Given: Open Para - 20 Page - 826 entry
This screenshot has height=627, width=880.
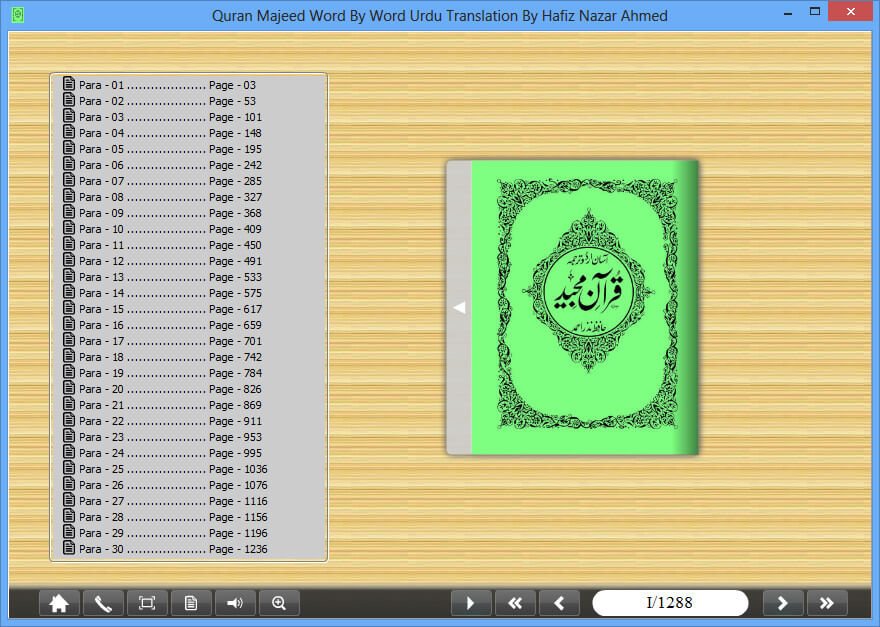Looking at the screenshot, I should click(162, 389).
